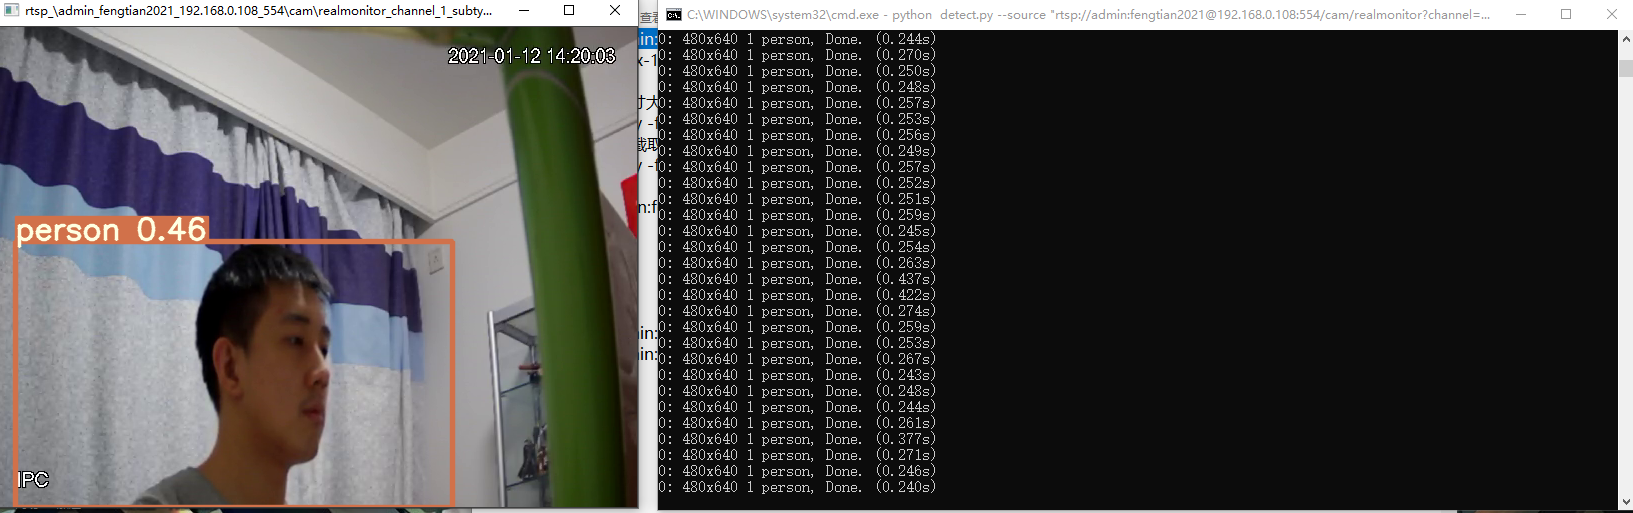The height and width of the screenshot is (513, 1633).
Task: Click the console scrollbar up arrow
Action: 1625,39
